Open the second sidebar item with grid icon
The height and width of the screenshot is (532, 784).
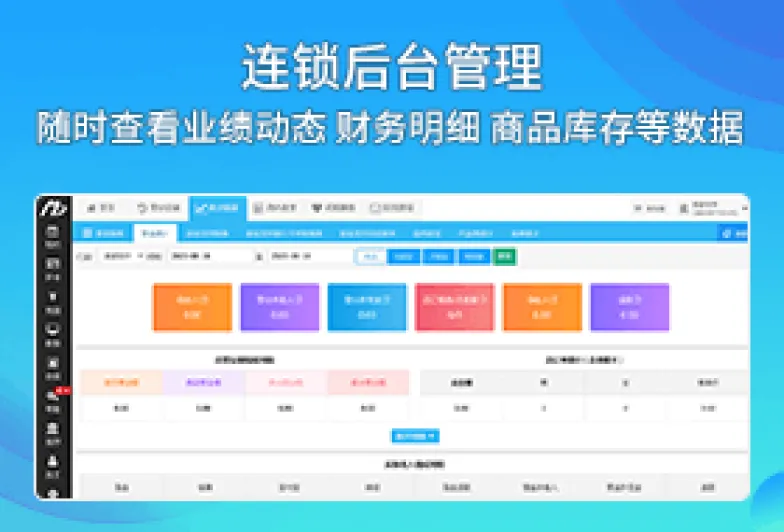point(53,270)
